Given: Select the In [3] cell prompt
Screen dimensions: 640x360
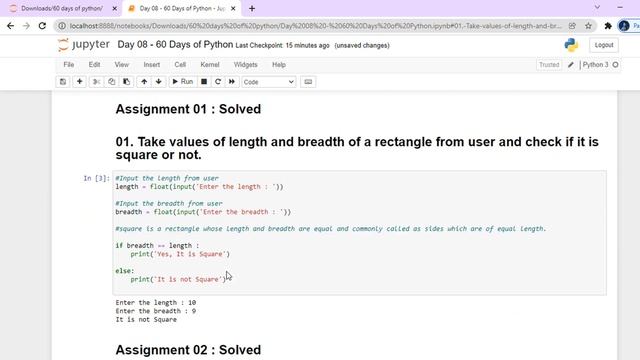Looking at the screenshot, I should coord(97,178).
